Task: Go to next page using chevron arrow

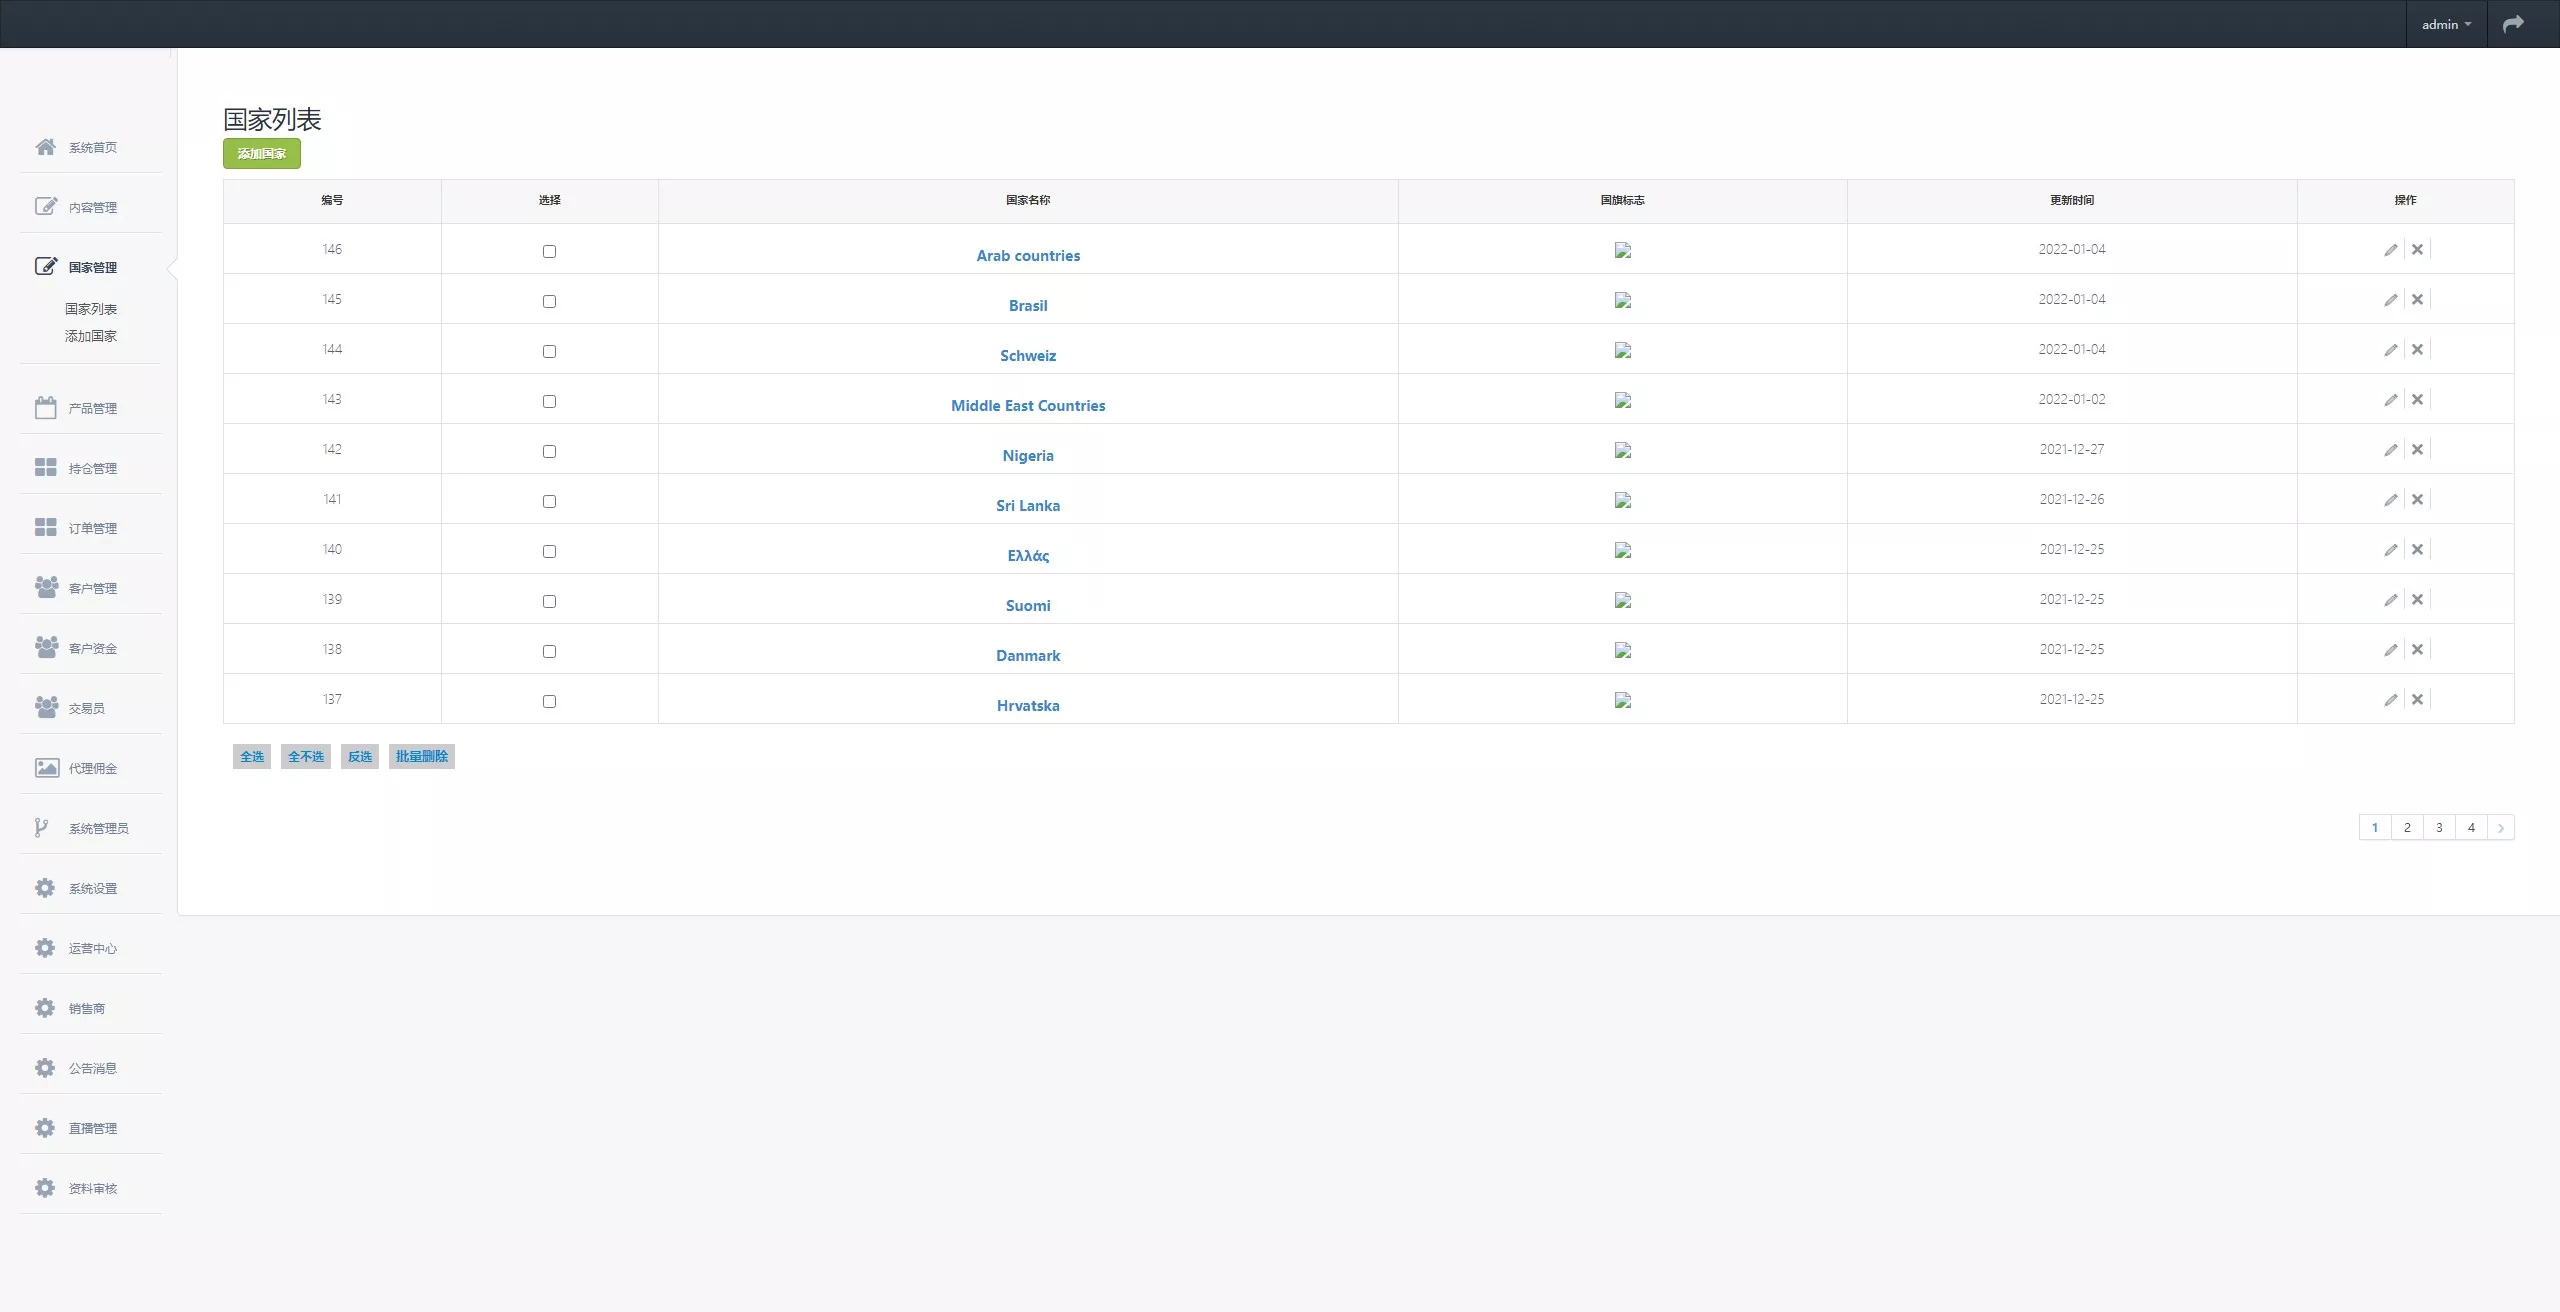Action: click(x=2500, y=828)
